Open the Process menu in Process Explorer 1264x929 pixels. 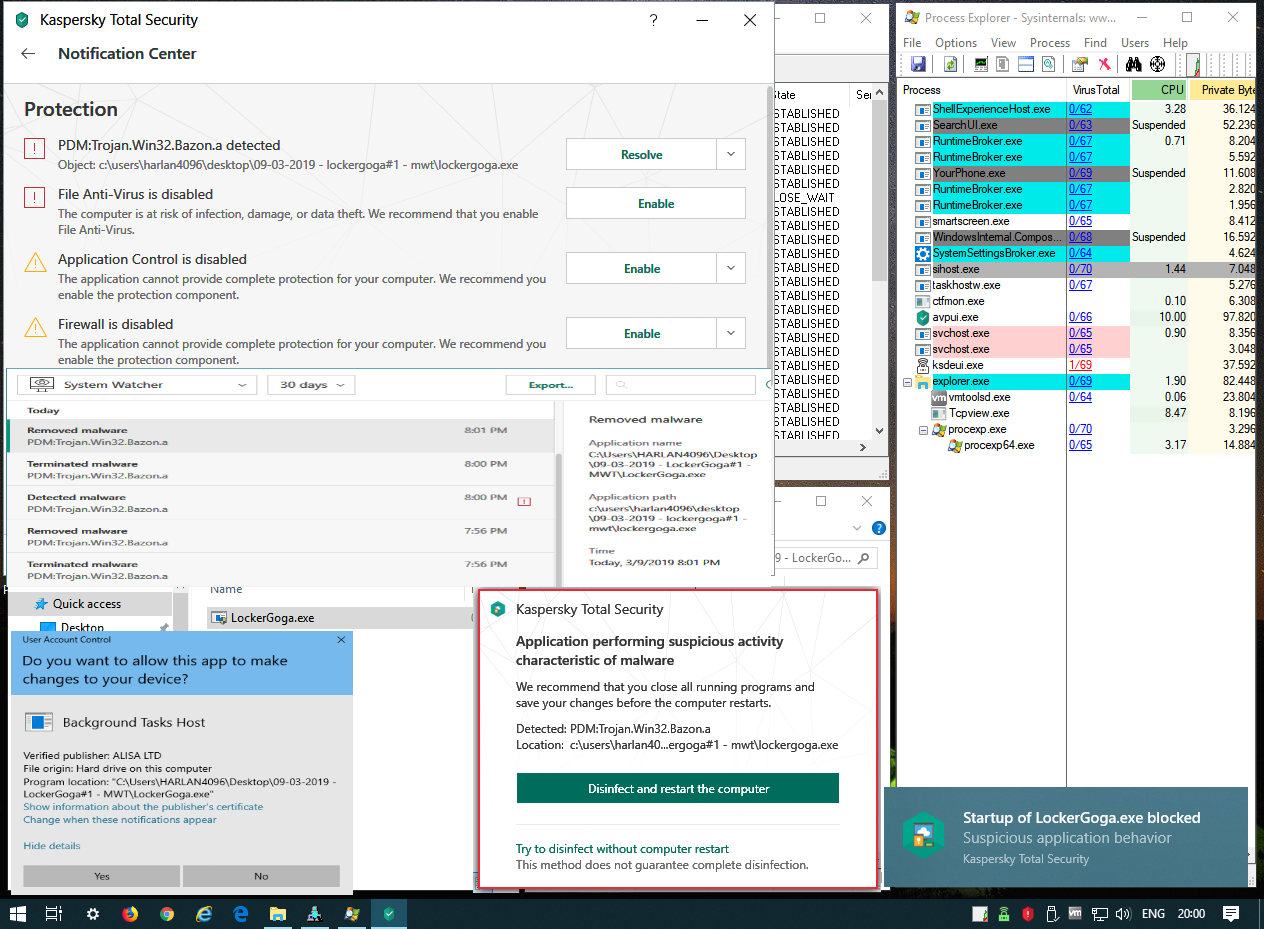[1049, 43]
